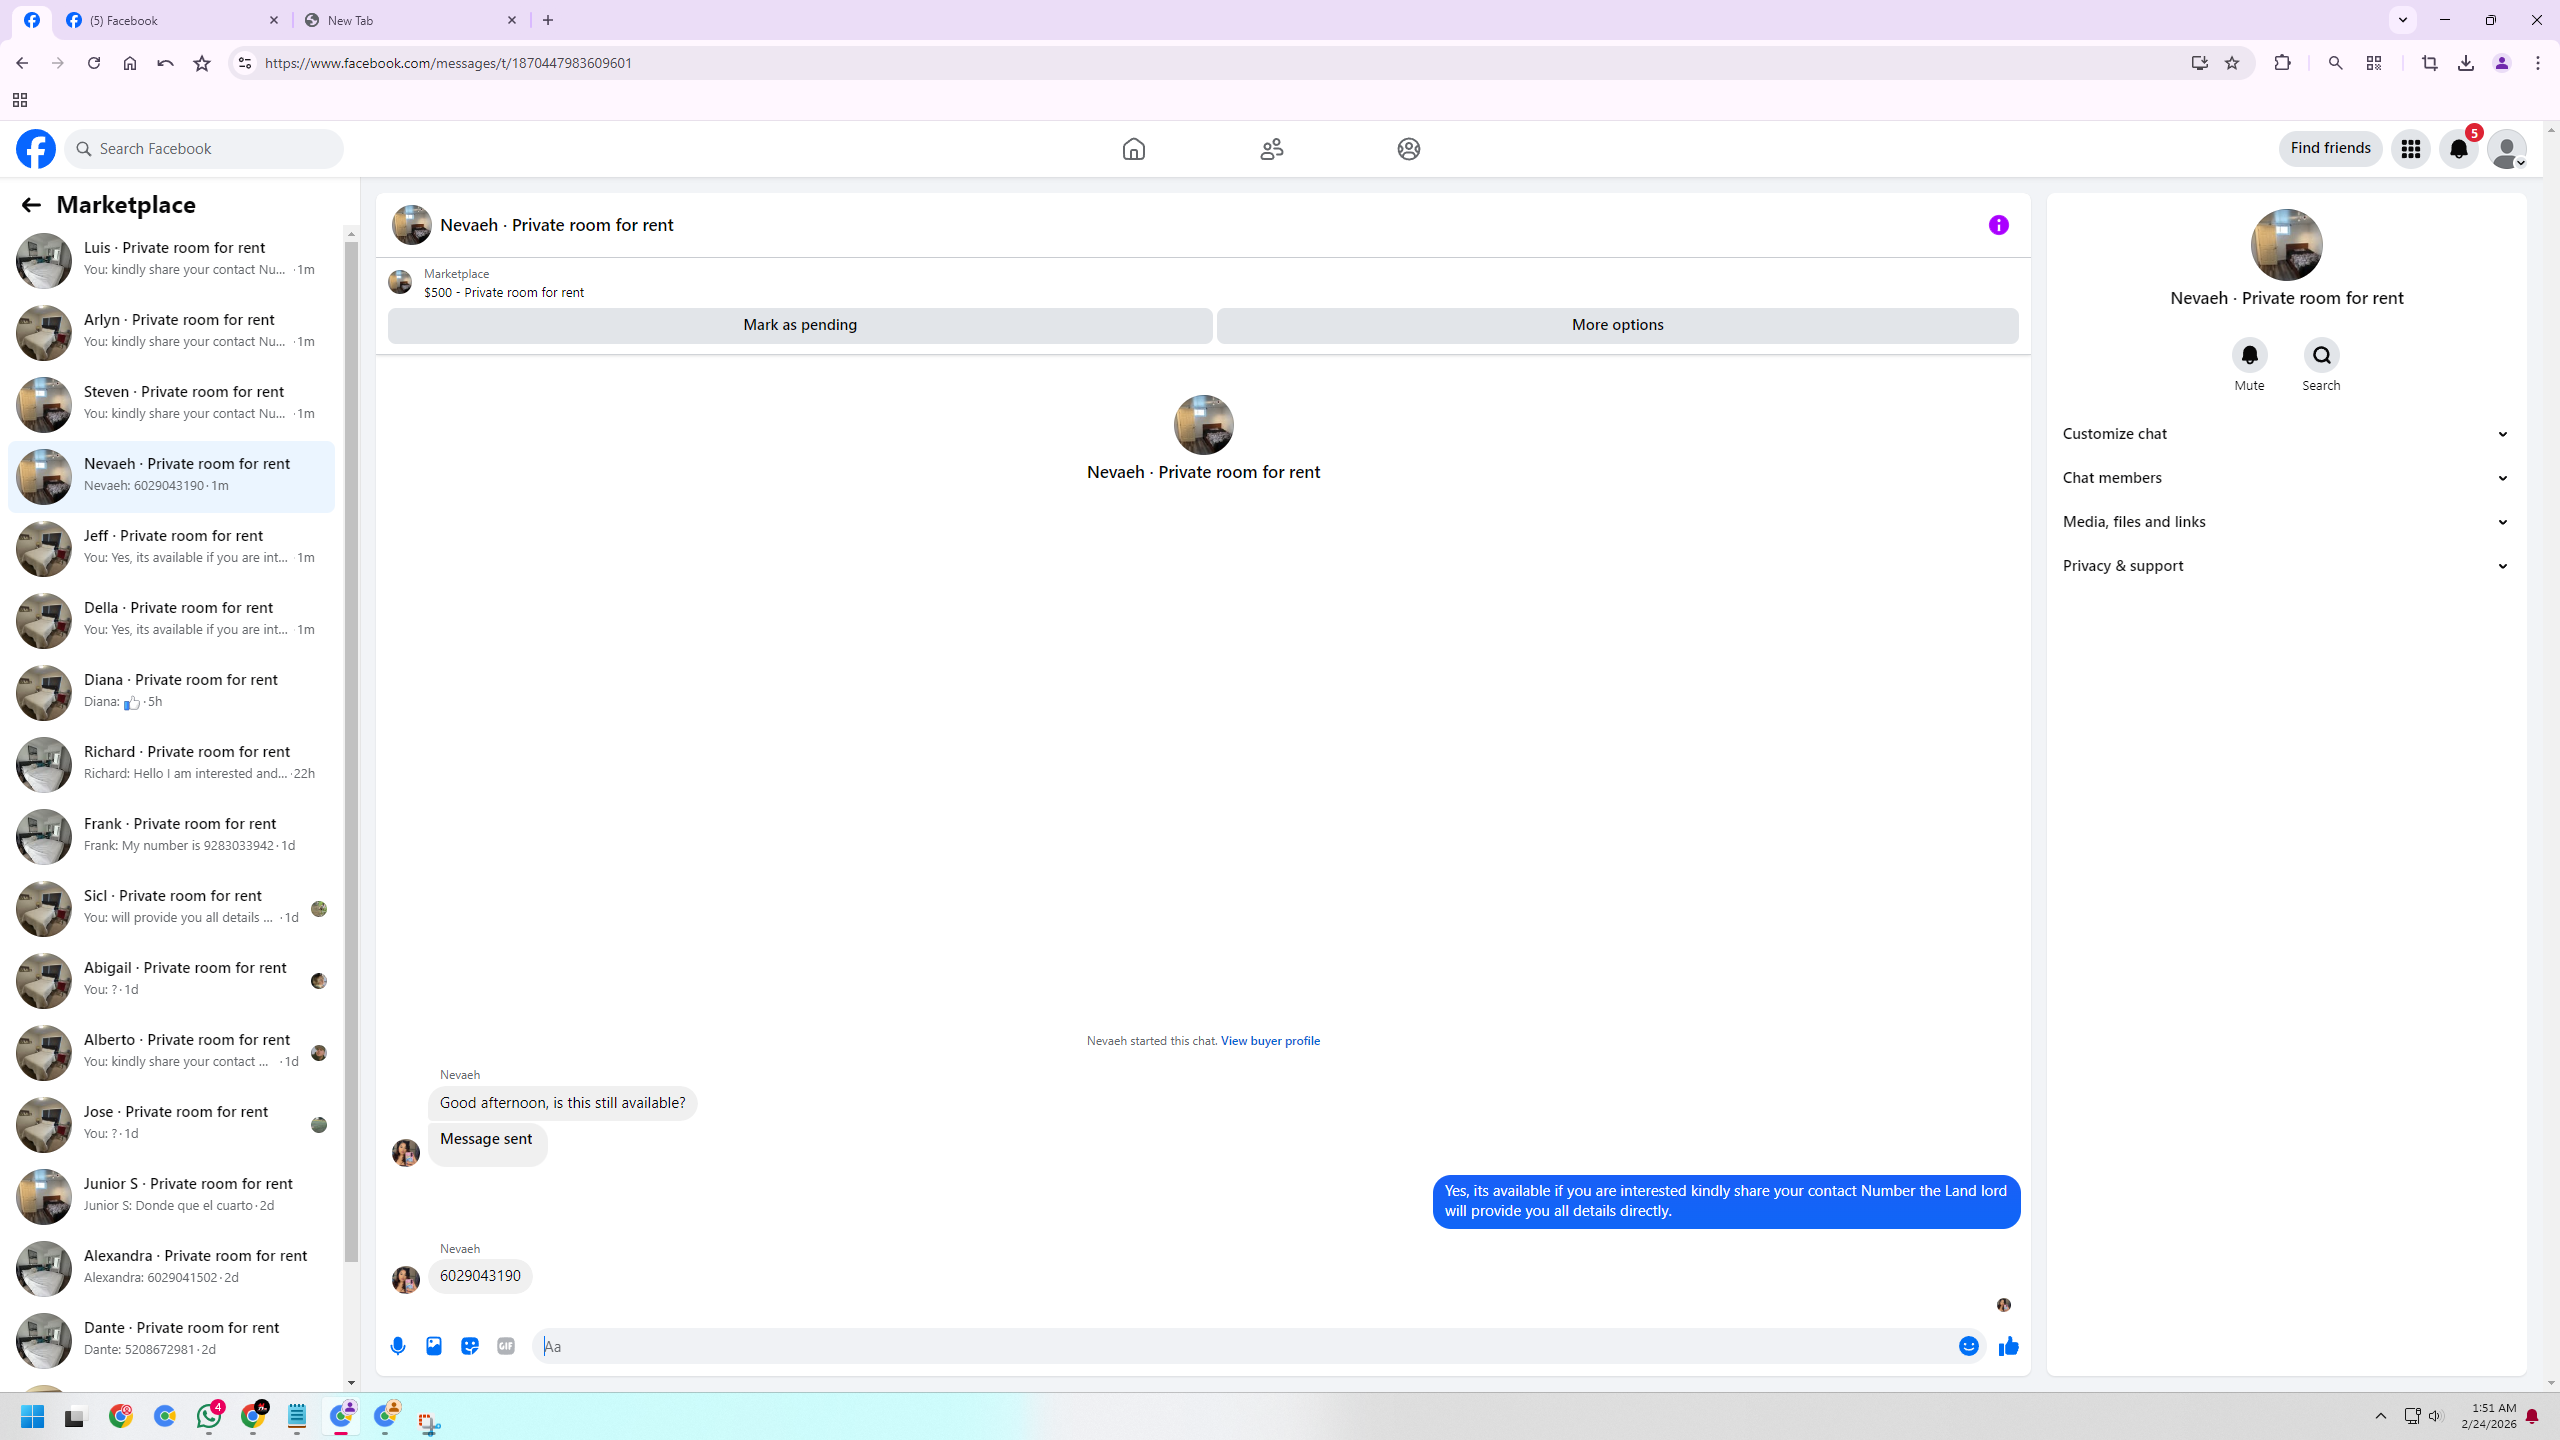Image resolution: width=2560 pixels, height=1440 pixels.
Task: Open the GIF picker icon
Action: pos(506,1346)
